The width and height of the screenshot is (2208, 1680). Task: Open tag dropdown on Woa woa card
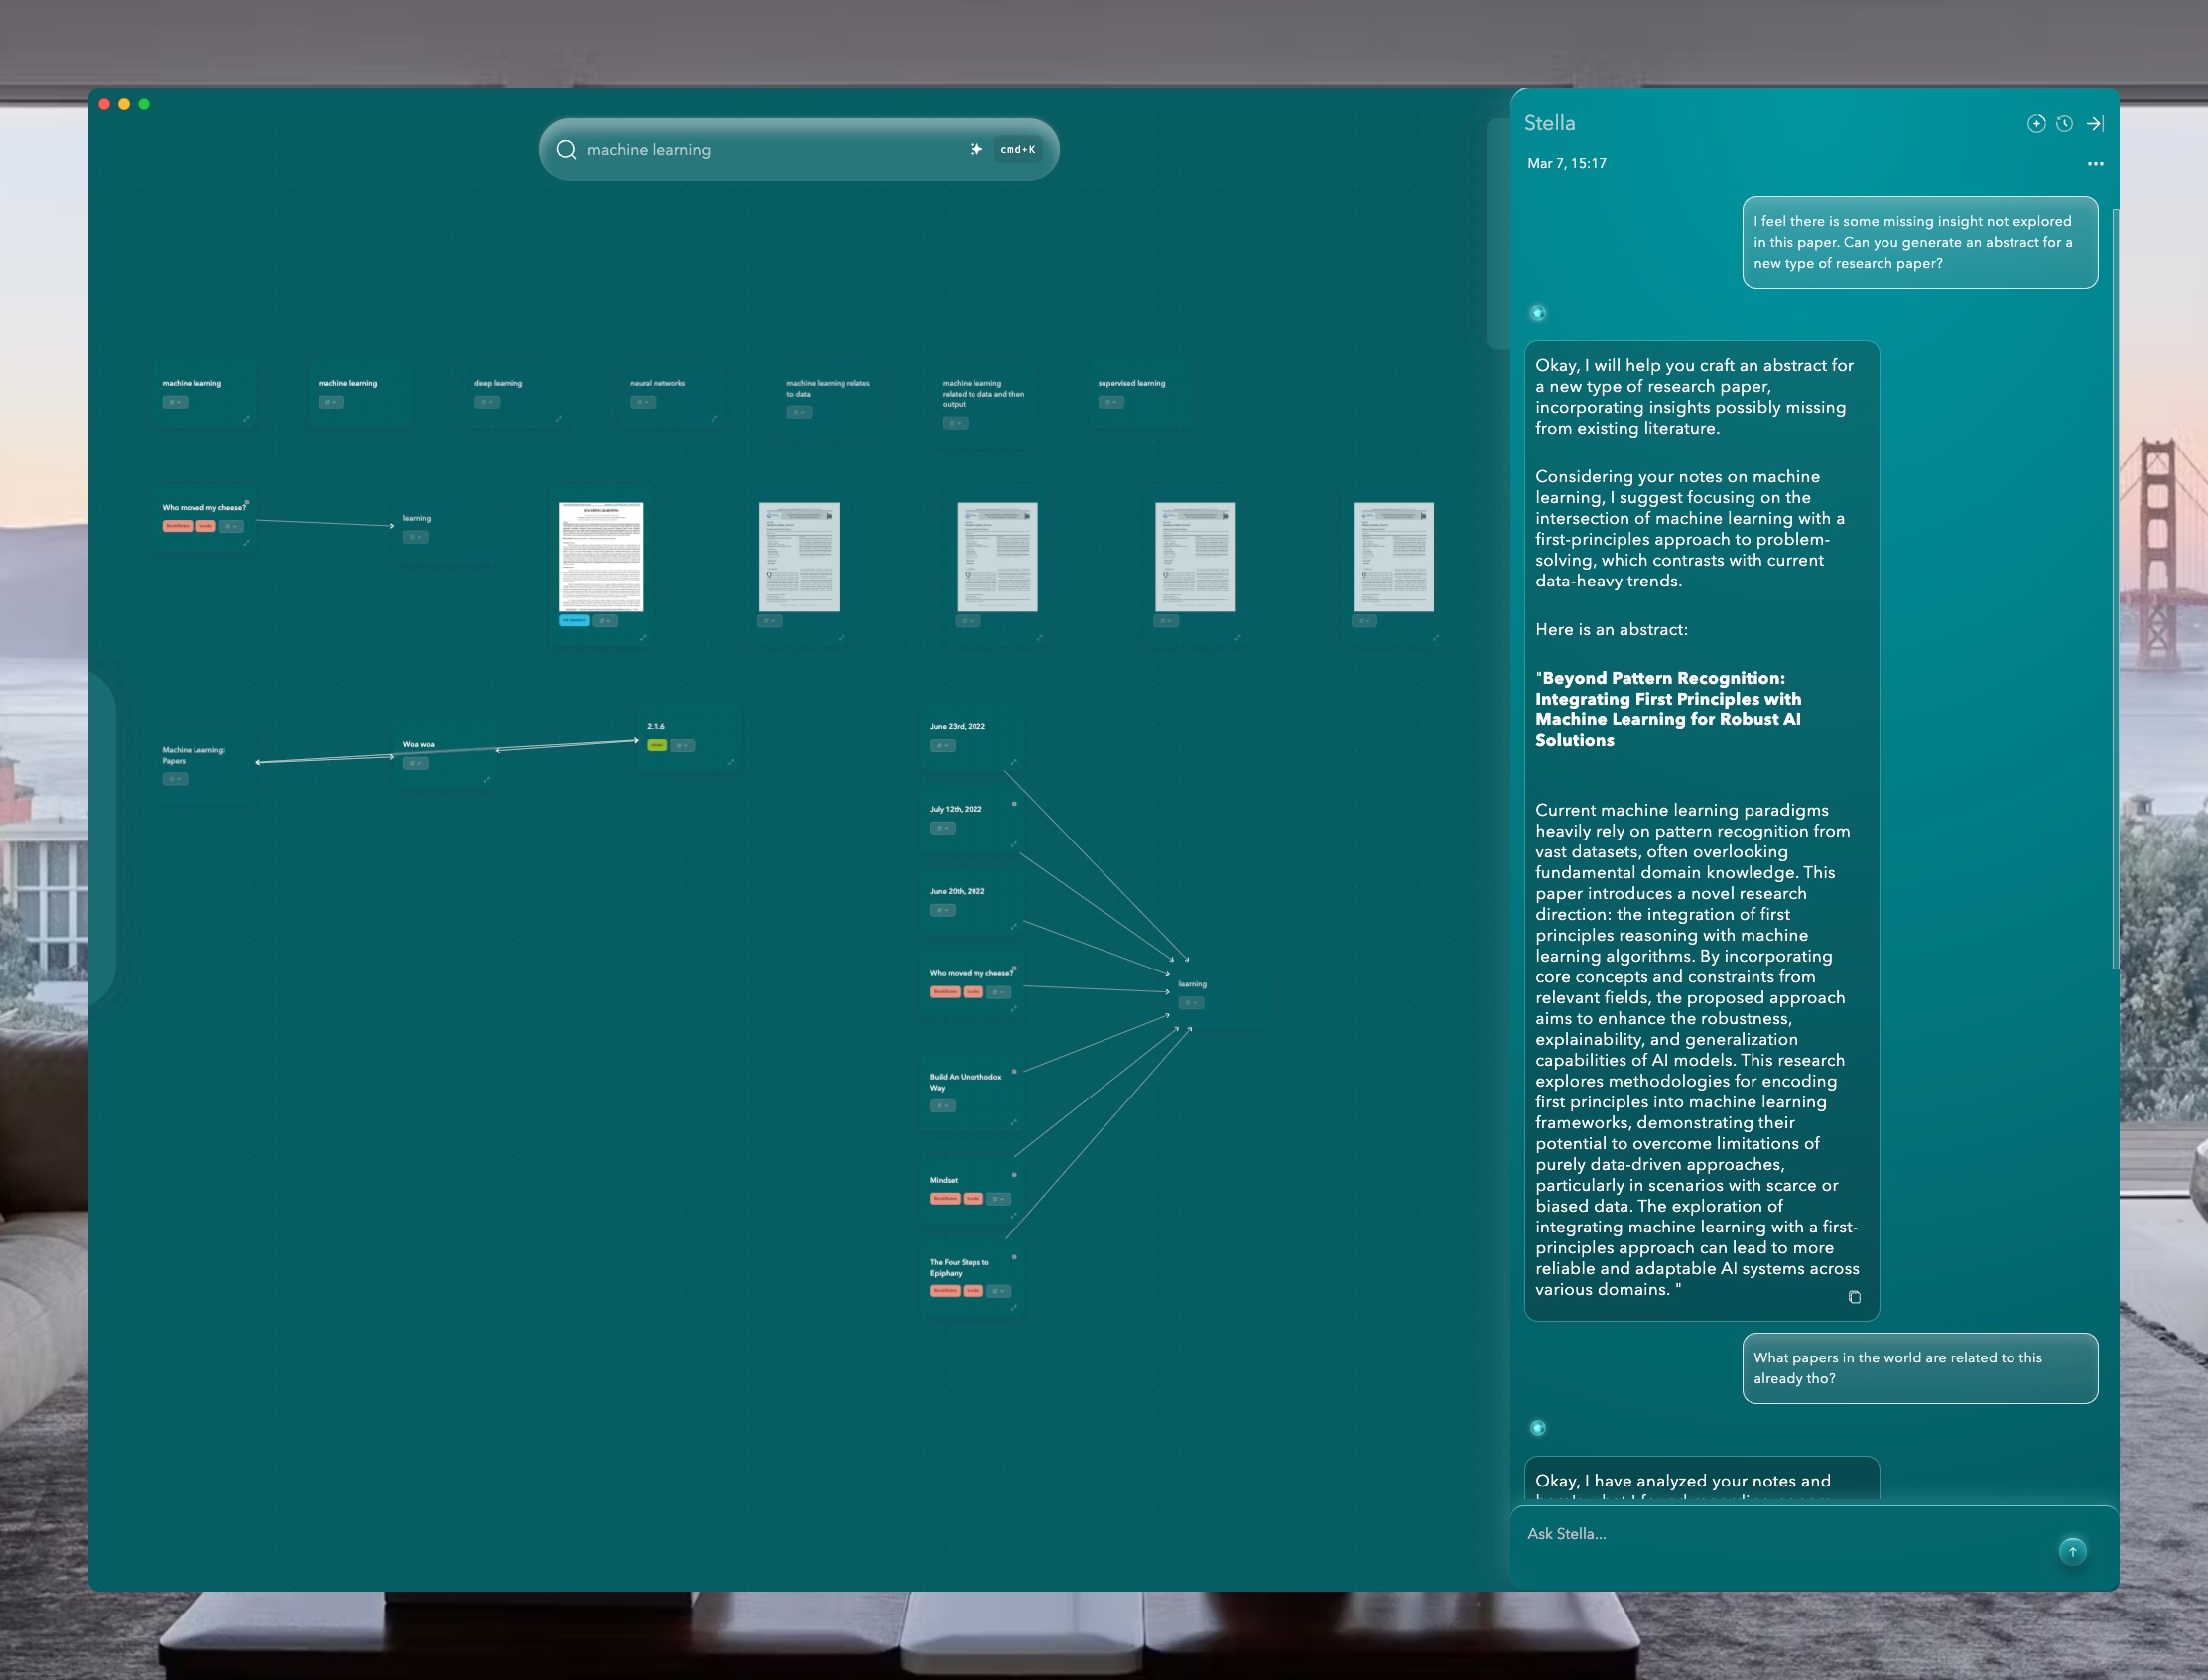click(x=415, y=763)
